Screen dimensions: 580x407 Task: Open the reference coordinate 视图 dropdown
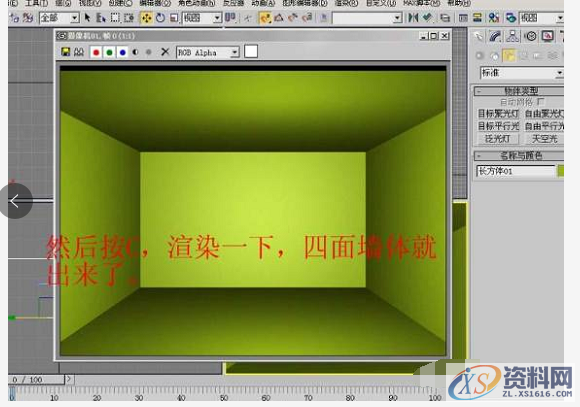[x=202, y=18]
